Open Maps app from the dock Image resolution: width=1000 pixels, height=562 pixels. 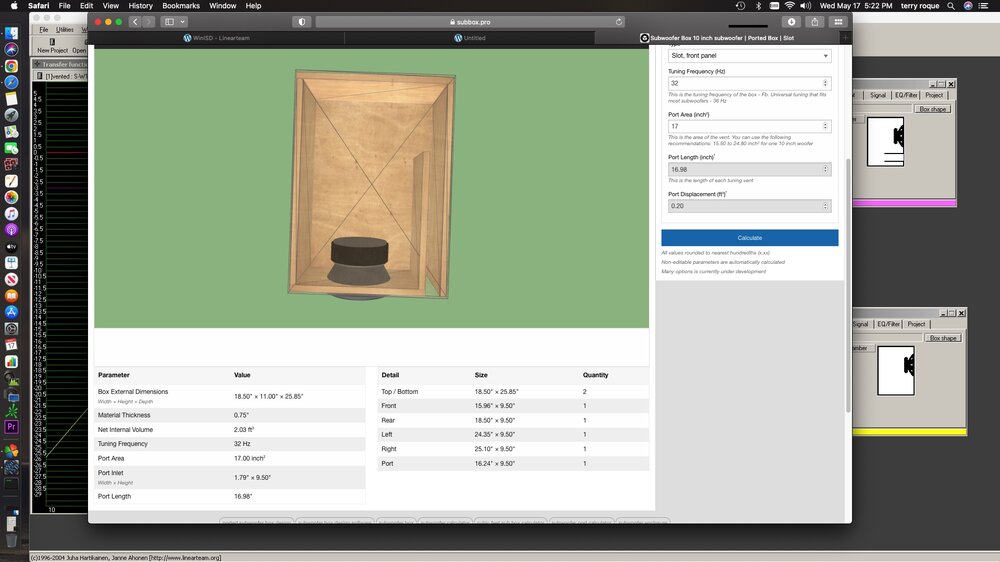click(x=11, y=132)
